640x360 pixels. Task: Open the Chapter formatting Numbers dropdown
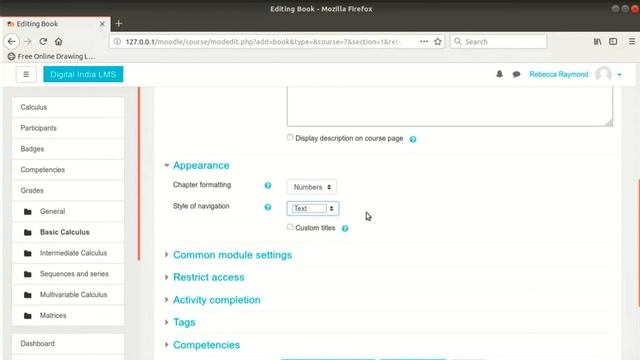pyautogui.click(x=312, y=187)
